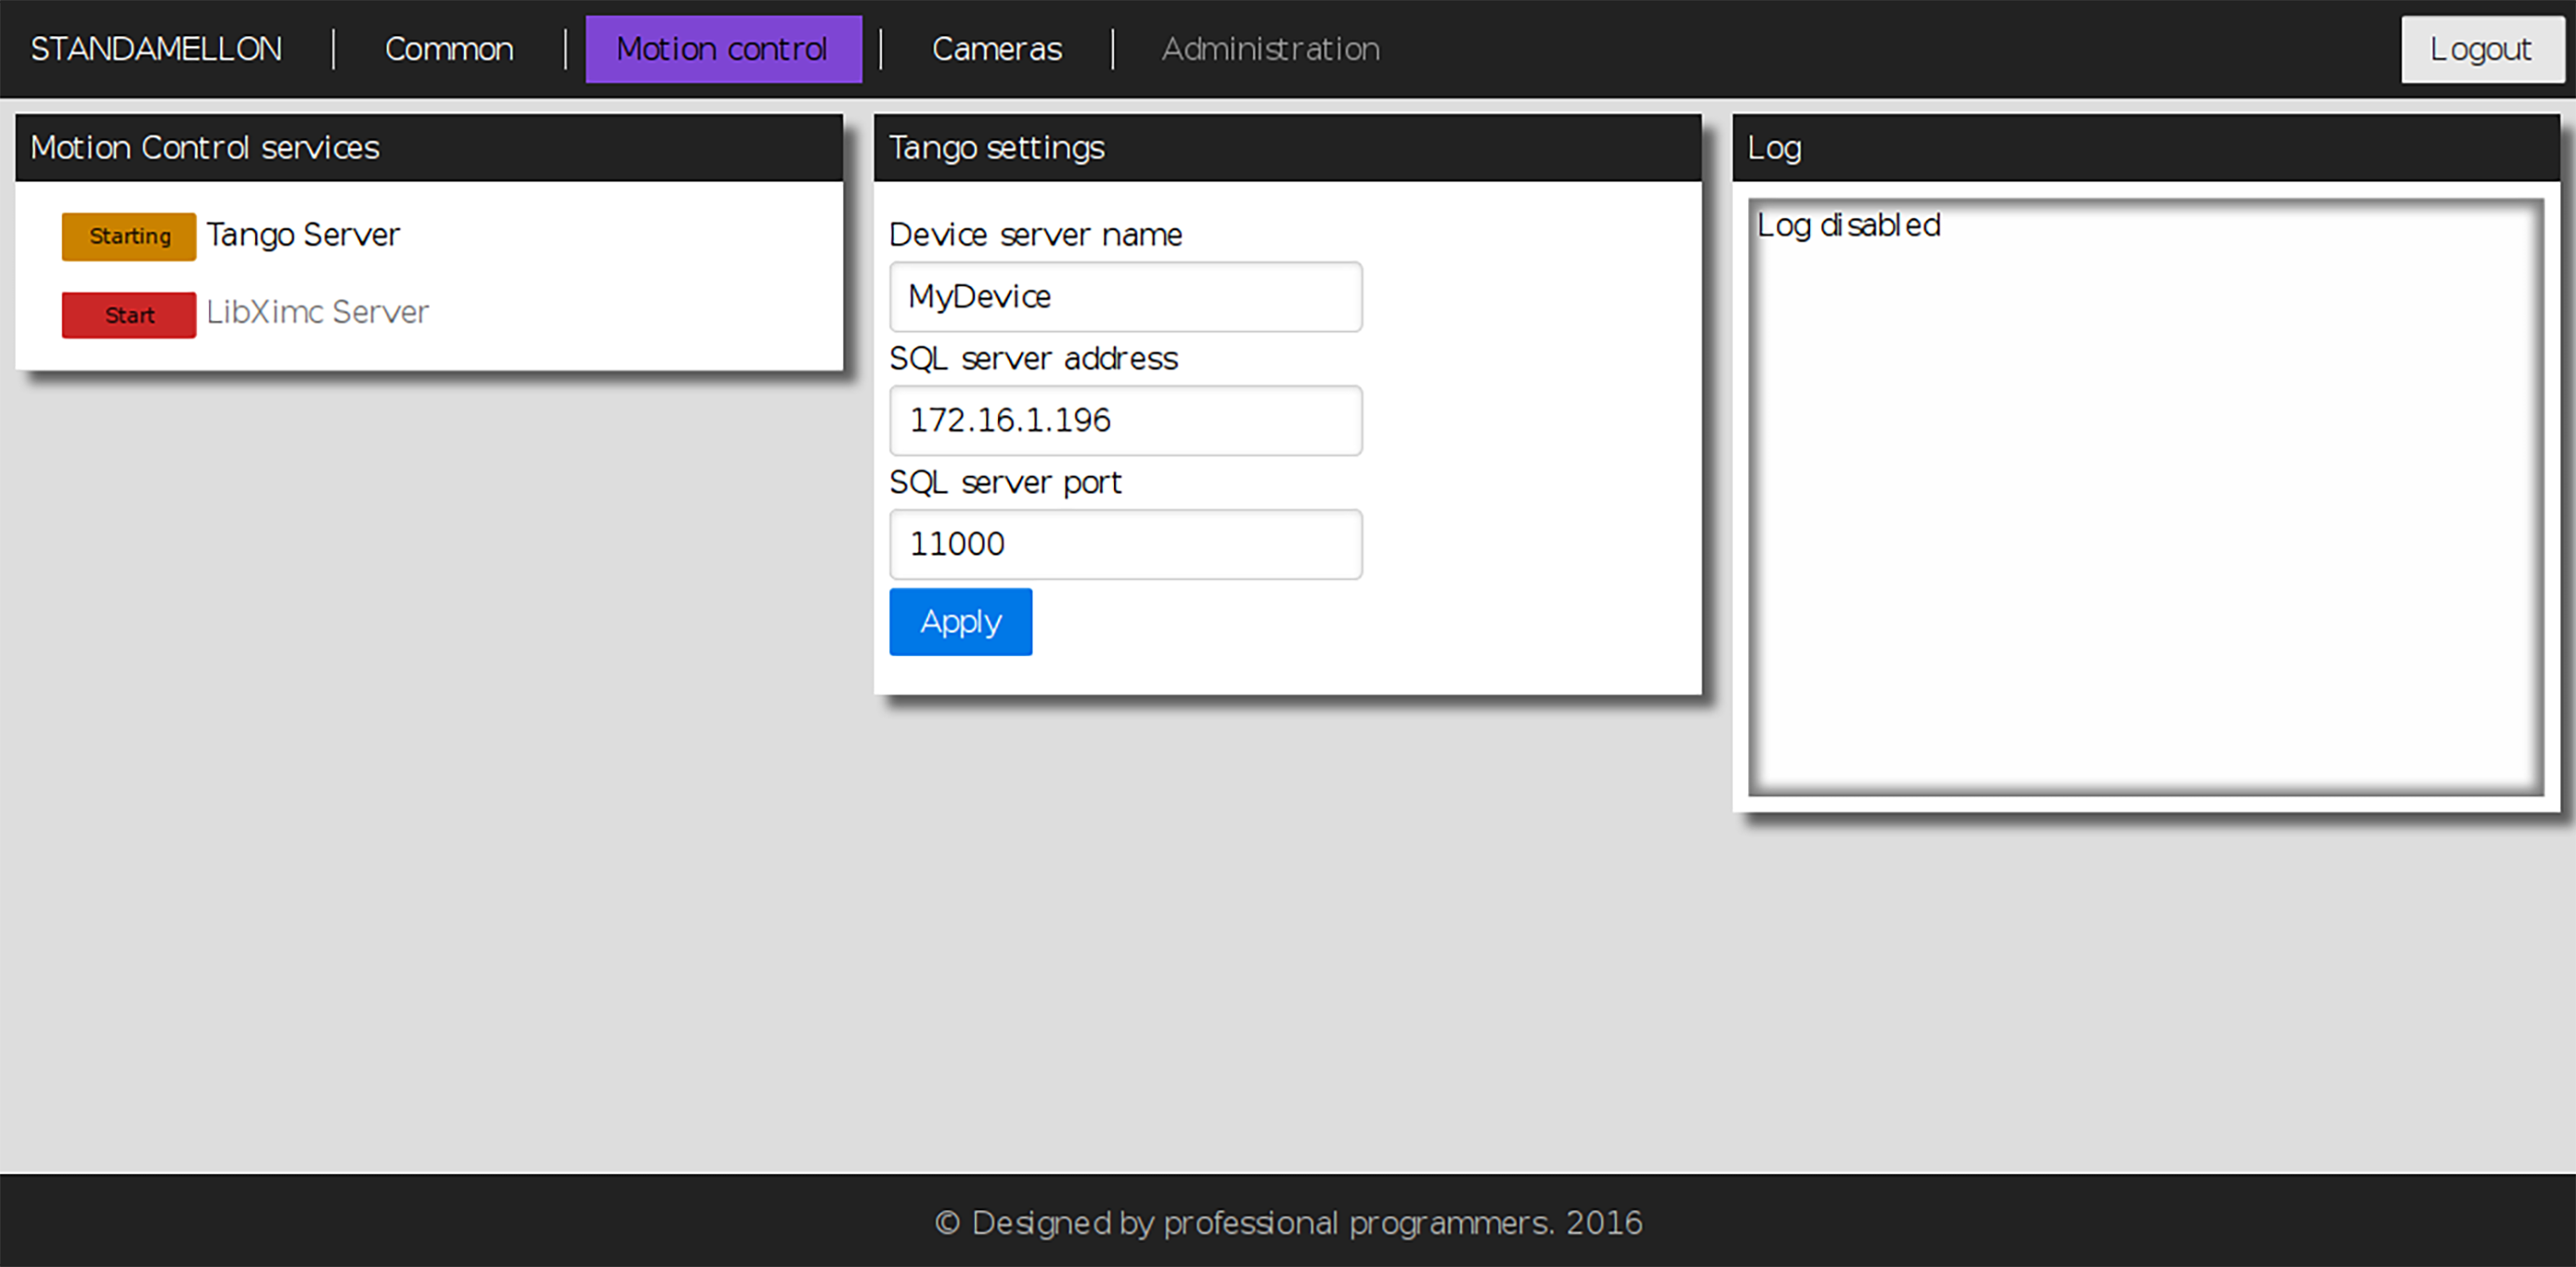Open the Administration menu item
This screenshot has height=1267, width=2576.
1270,49
